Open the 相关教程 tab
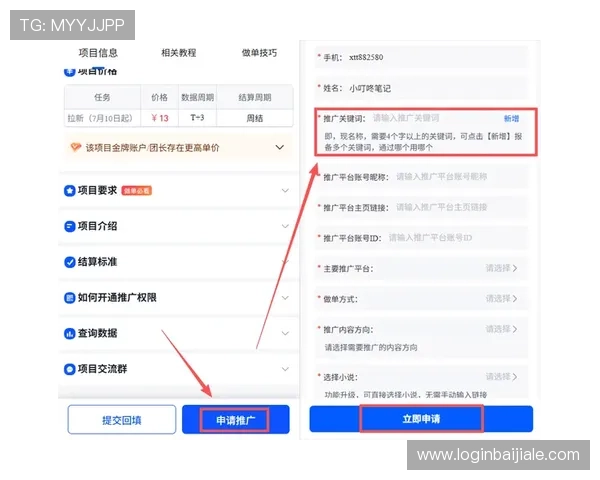This screenshot has height=480, width=600. (179, 53)
